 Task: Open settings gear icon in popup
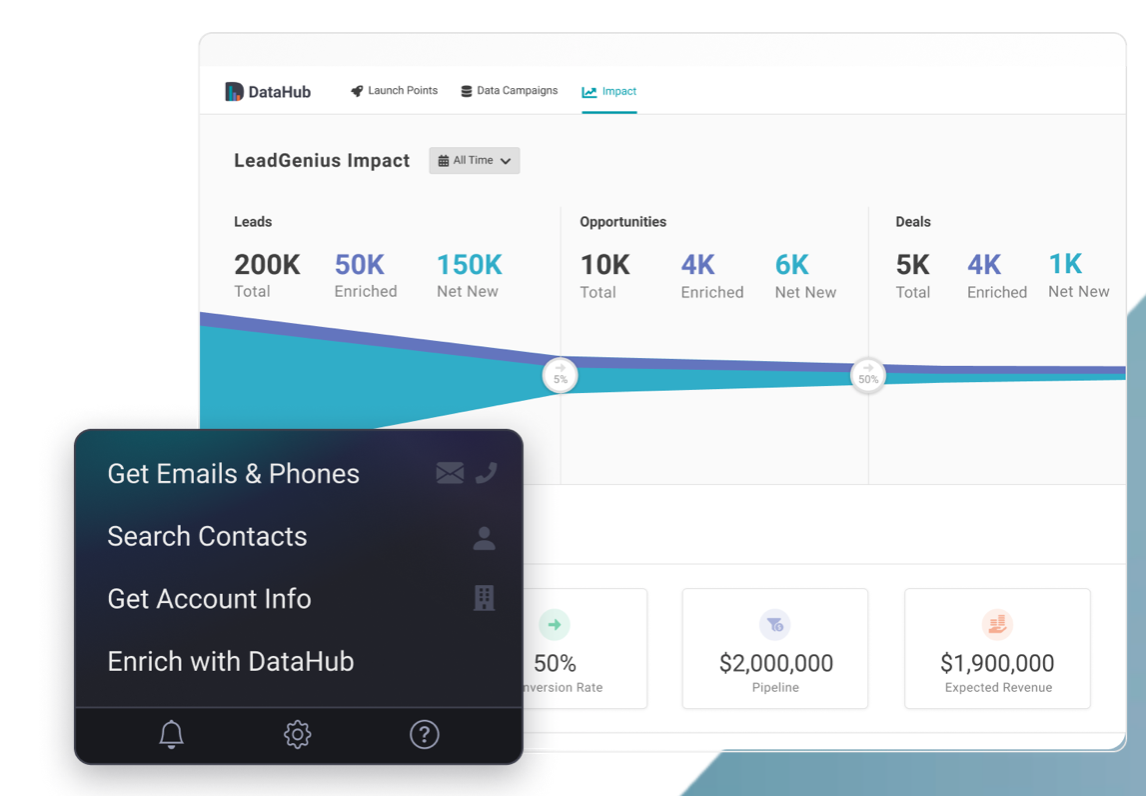[x=297, y=734]
